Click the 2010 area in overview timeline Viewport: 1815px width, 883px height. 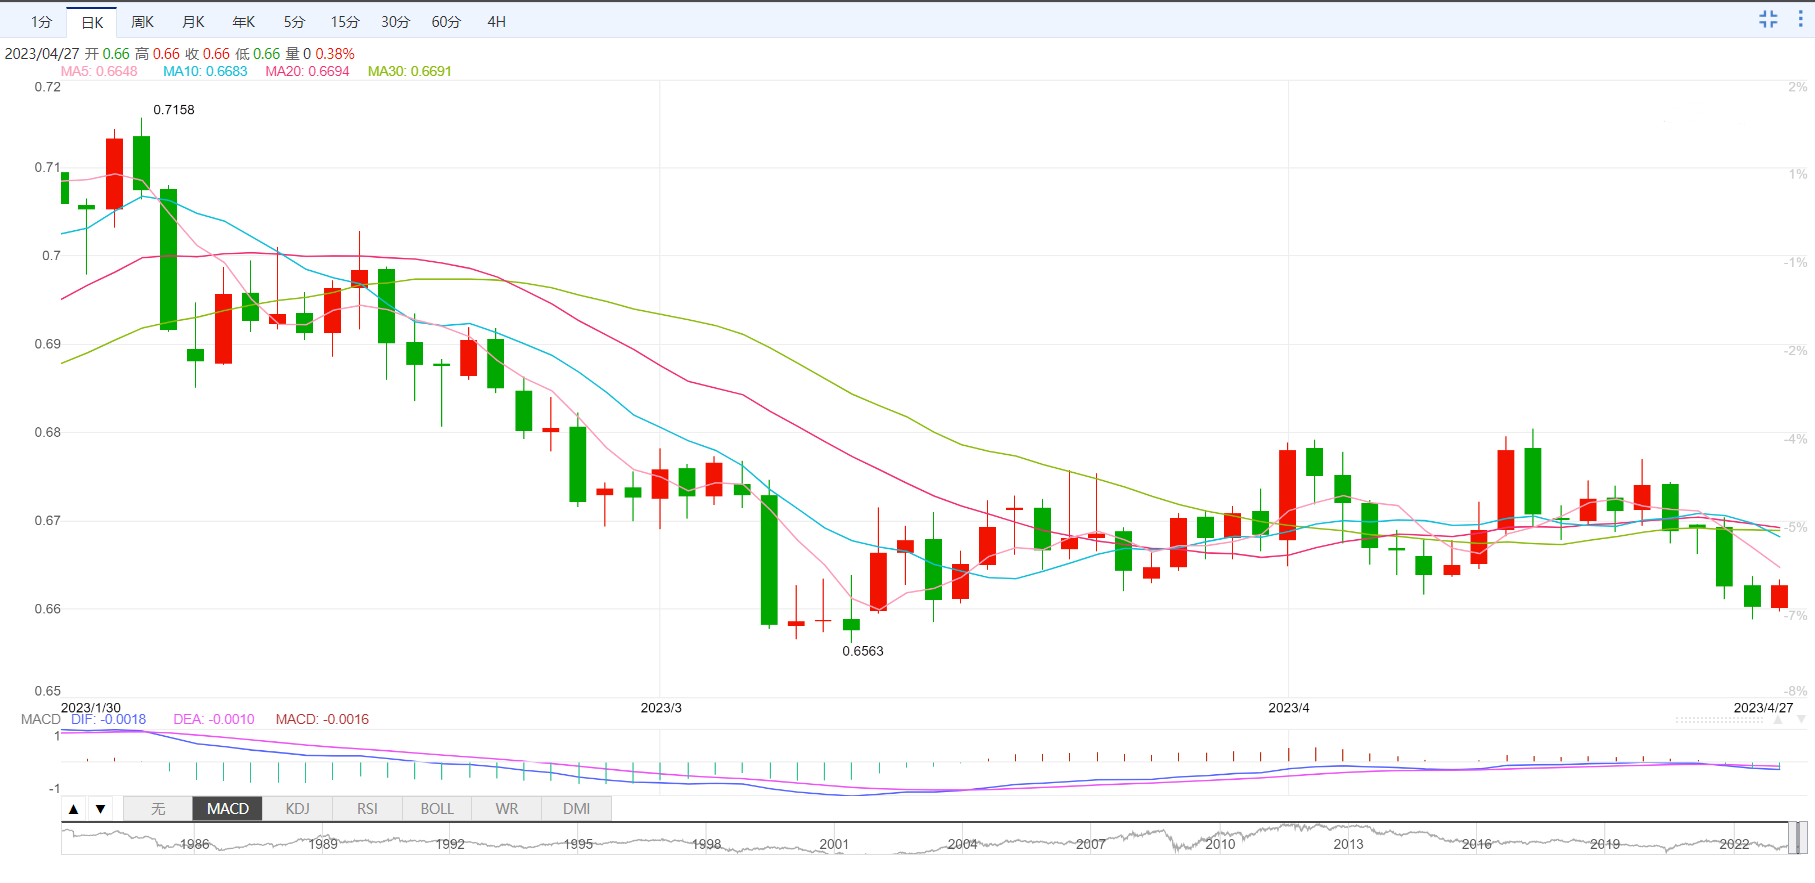[1219, 844]
